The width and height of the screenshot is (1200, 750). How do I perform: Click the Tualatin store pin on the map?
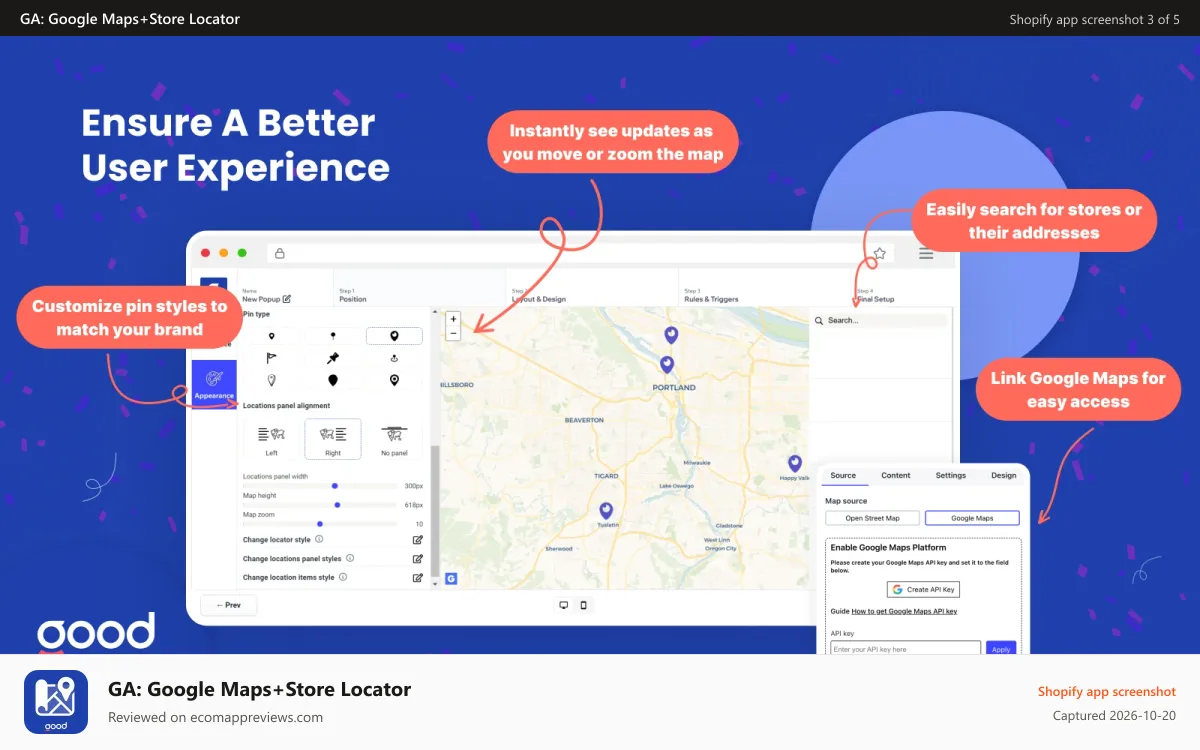point(604,512)
